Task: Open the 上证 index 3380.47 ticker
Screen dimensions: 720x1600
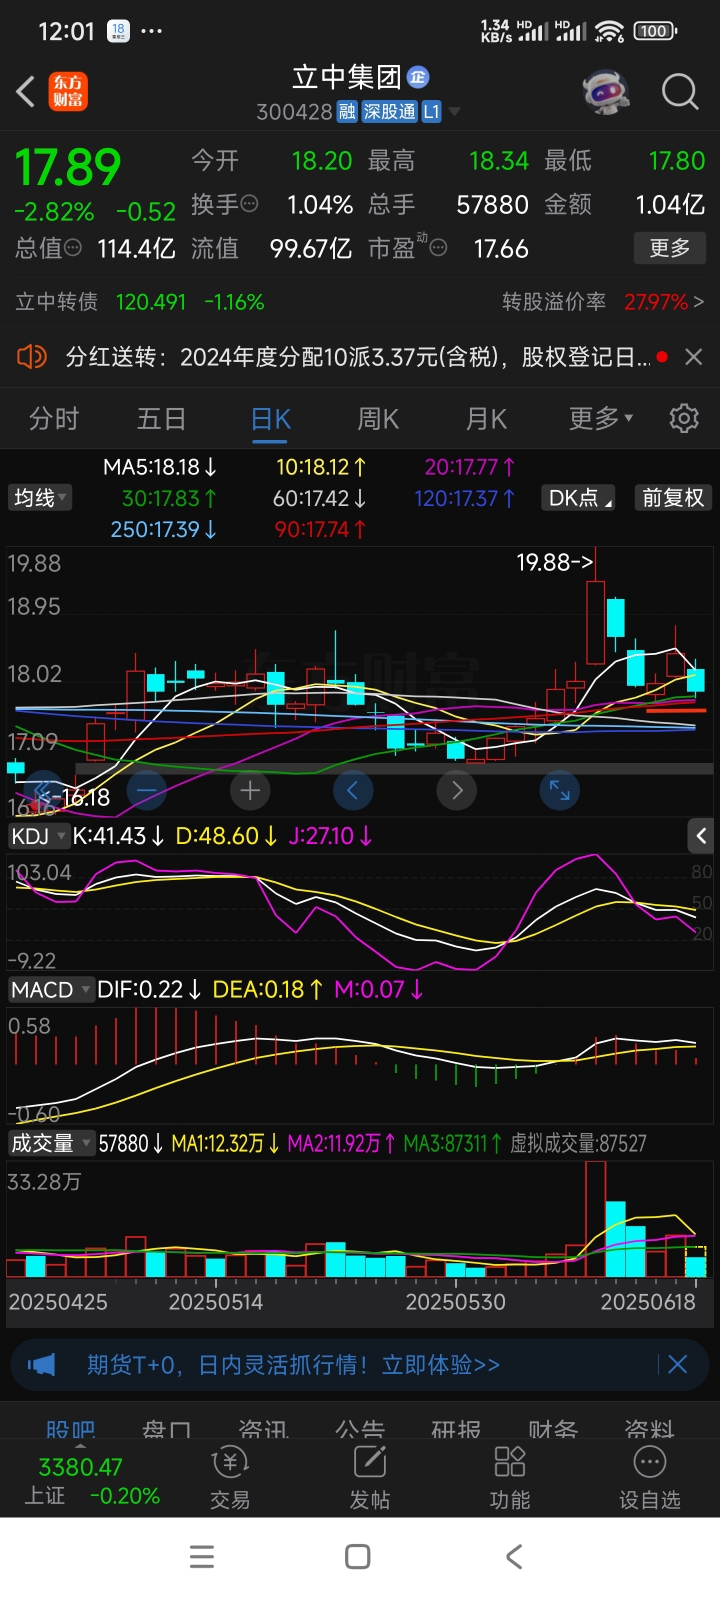Action: [x=91, y=1480]
